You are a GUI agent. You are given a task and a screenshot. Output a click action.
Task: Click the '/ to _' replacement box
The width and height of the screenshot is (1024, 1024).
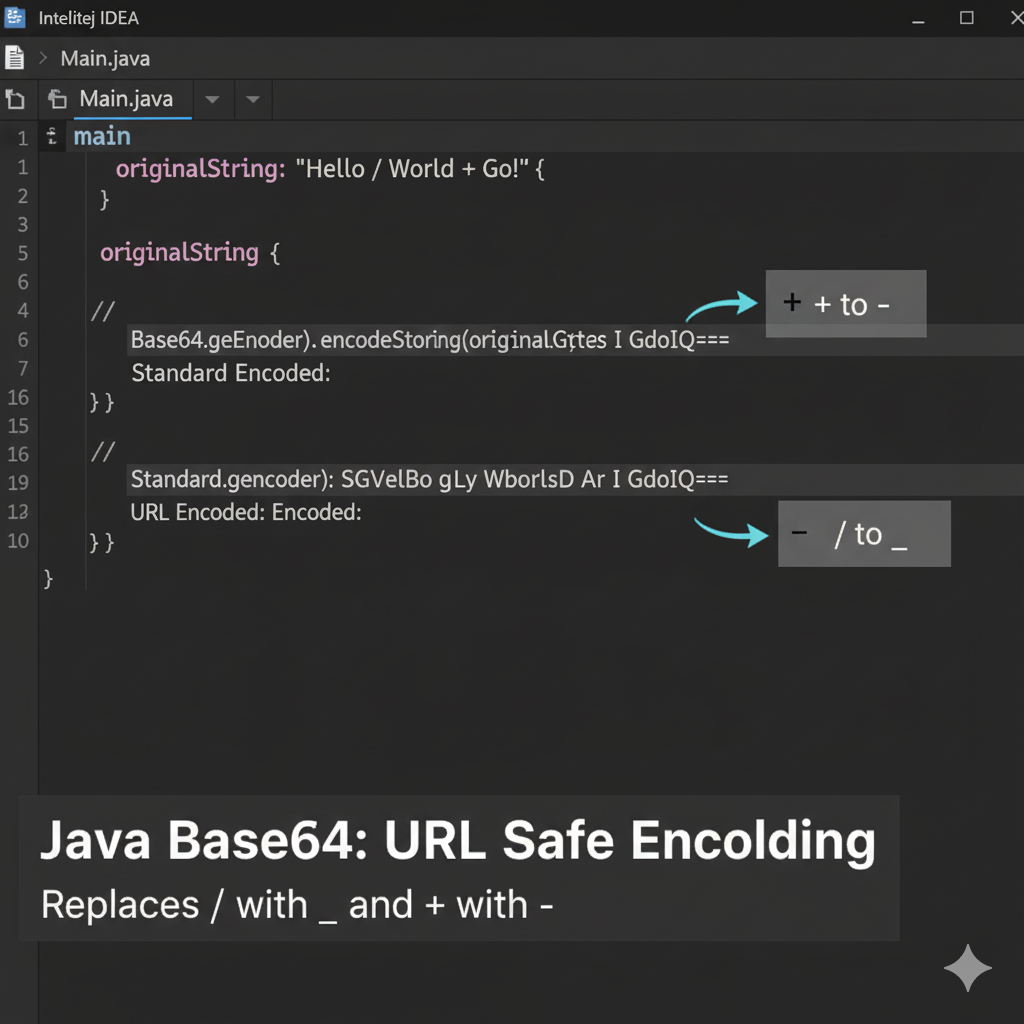[x=863, y=534]
